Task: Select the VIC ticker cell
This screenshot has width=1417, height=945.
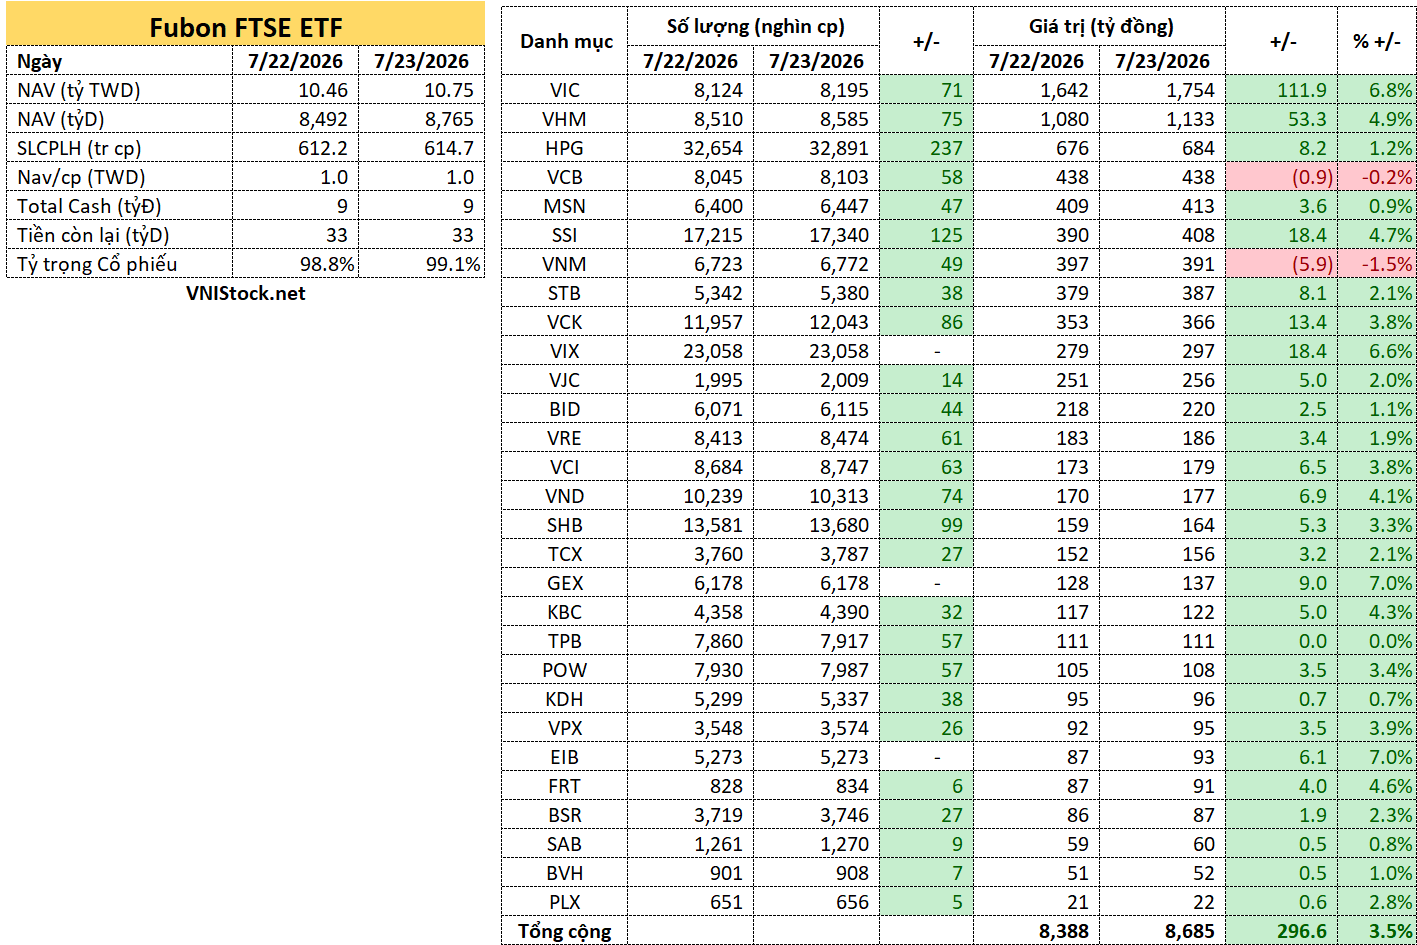Action: coord(564,90)
